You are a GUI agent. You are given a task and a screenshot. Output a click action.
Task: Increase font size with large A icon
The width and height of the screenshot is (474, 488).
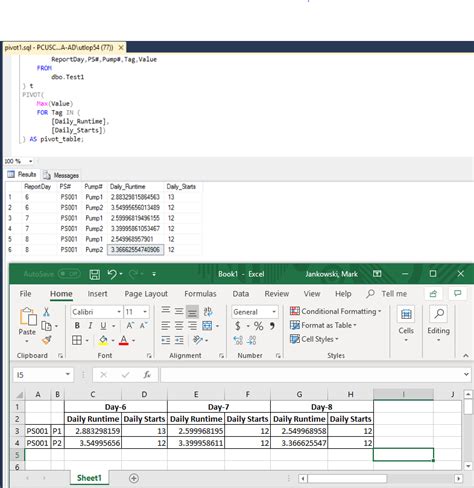tap(130, 326)
